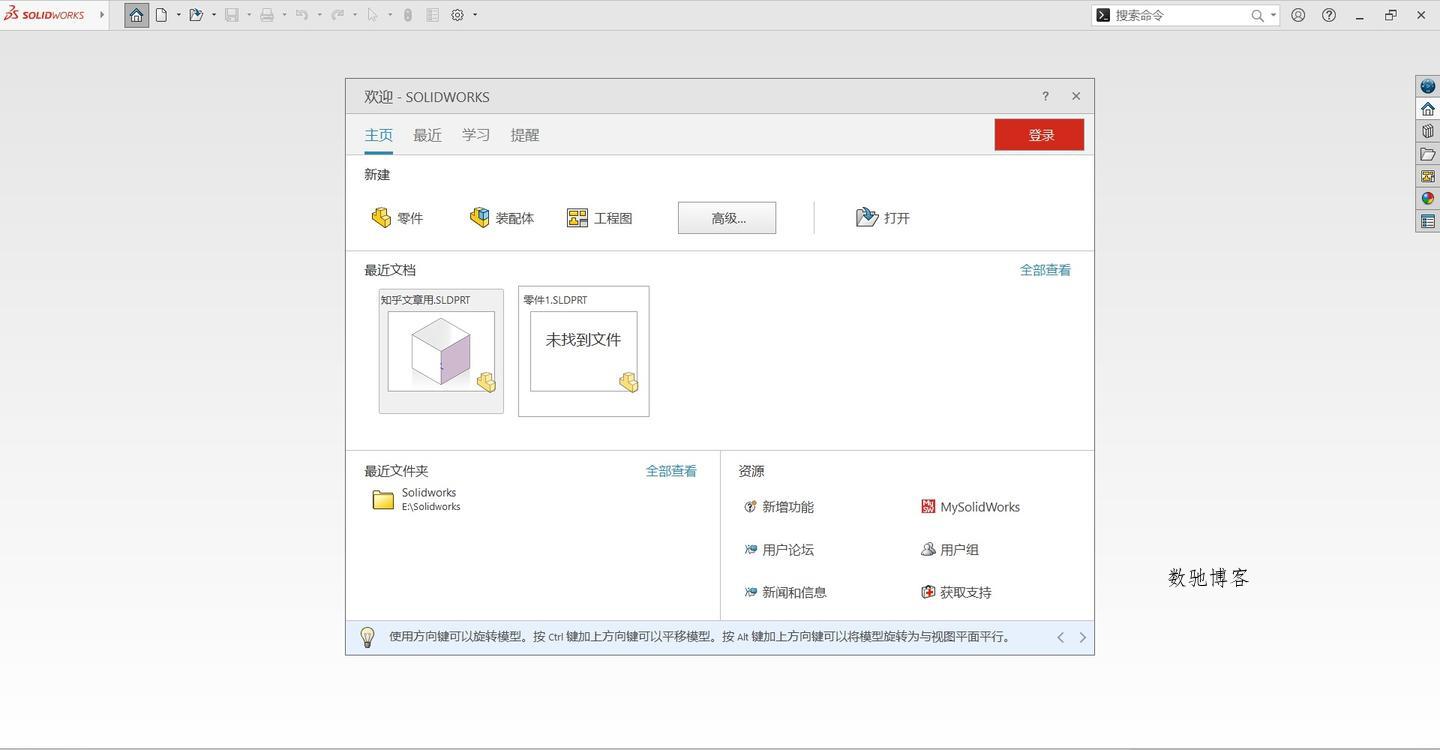Open the 零件1.SLDPRT thumbnail
This screenshot has height=750, width=1440.
tap(584, 351)
